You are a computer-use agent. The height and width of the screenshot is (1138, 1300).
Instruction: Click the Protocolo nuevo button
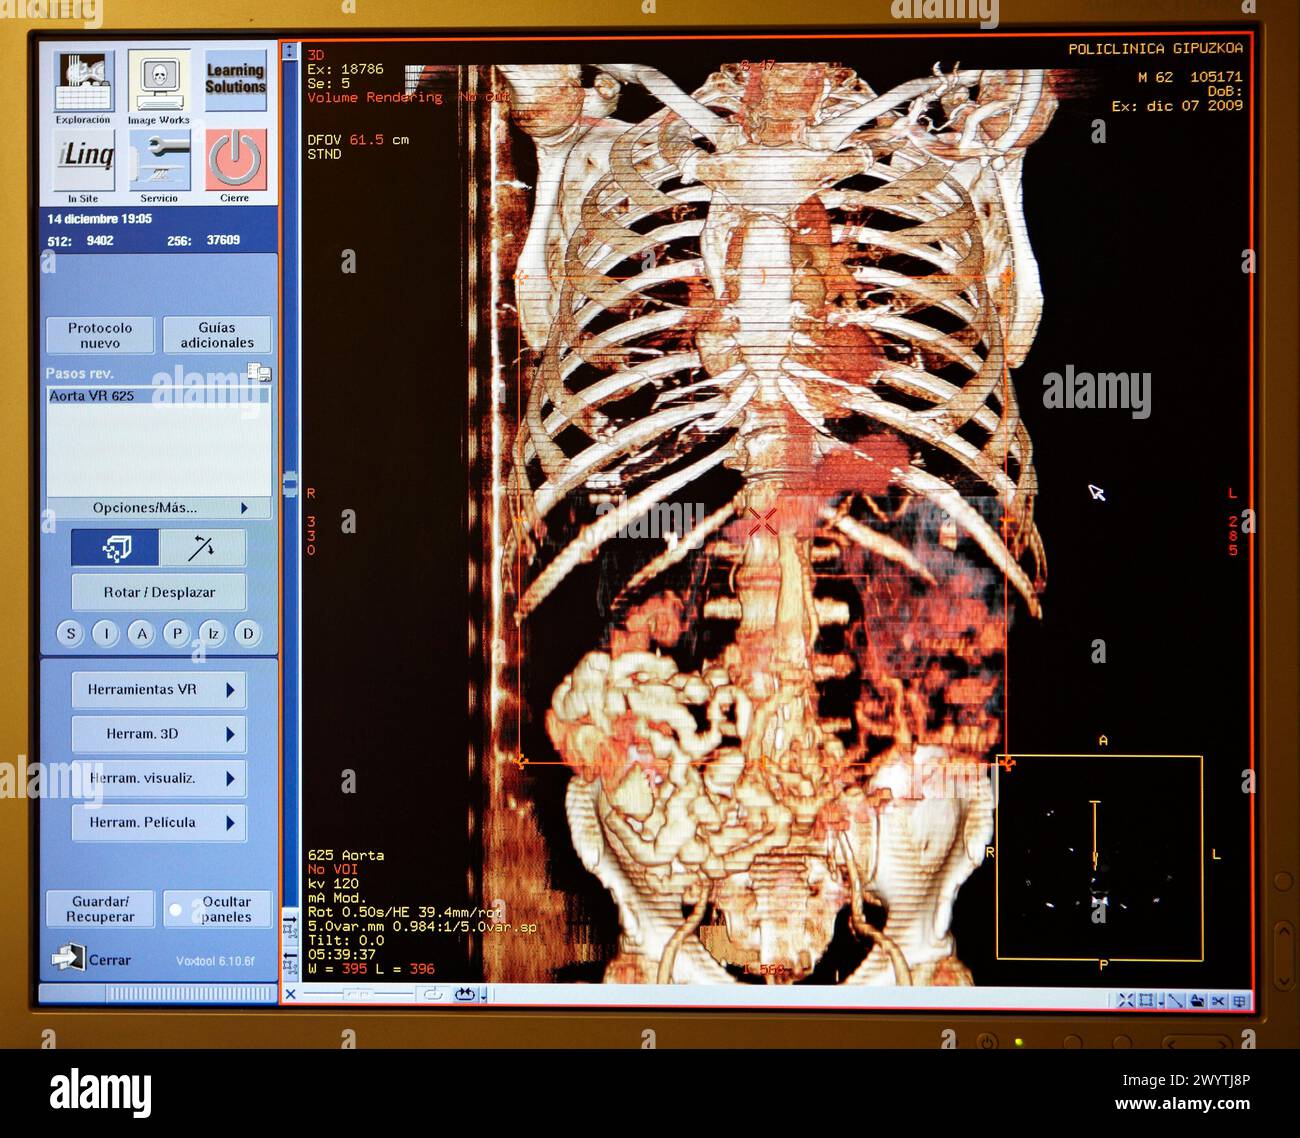[x=100, y=335]
